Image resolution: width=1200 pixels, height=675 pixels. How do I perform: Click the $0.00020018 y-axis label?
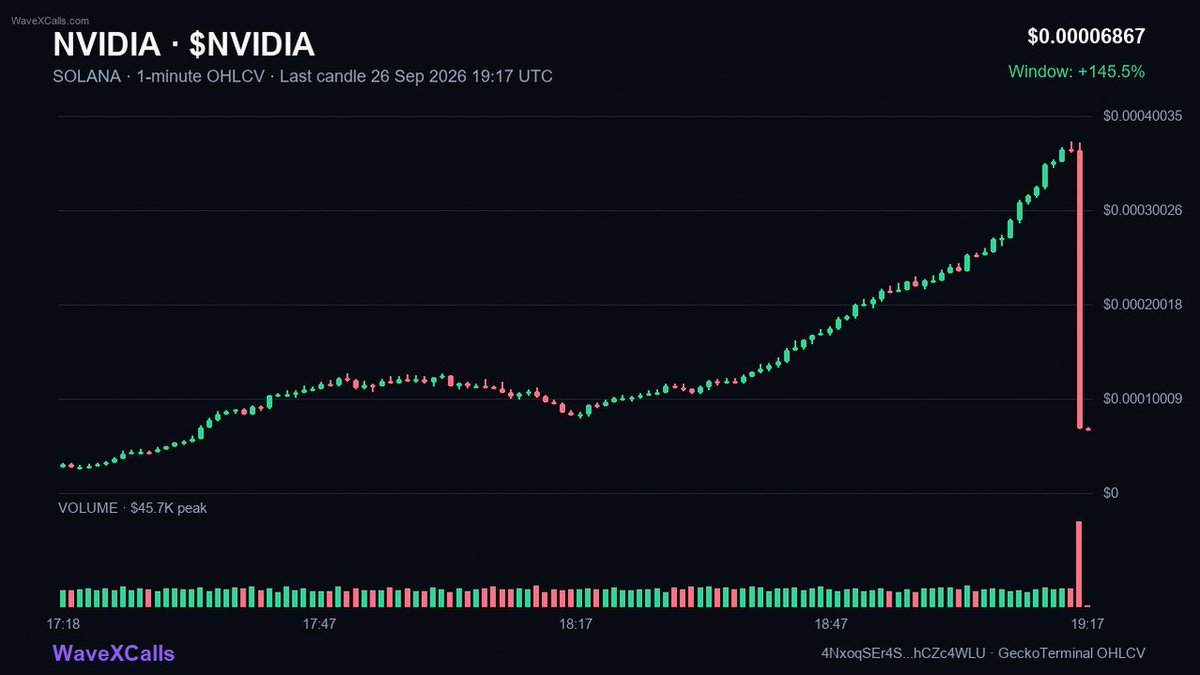[1143, 304]
